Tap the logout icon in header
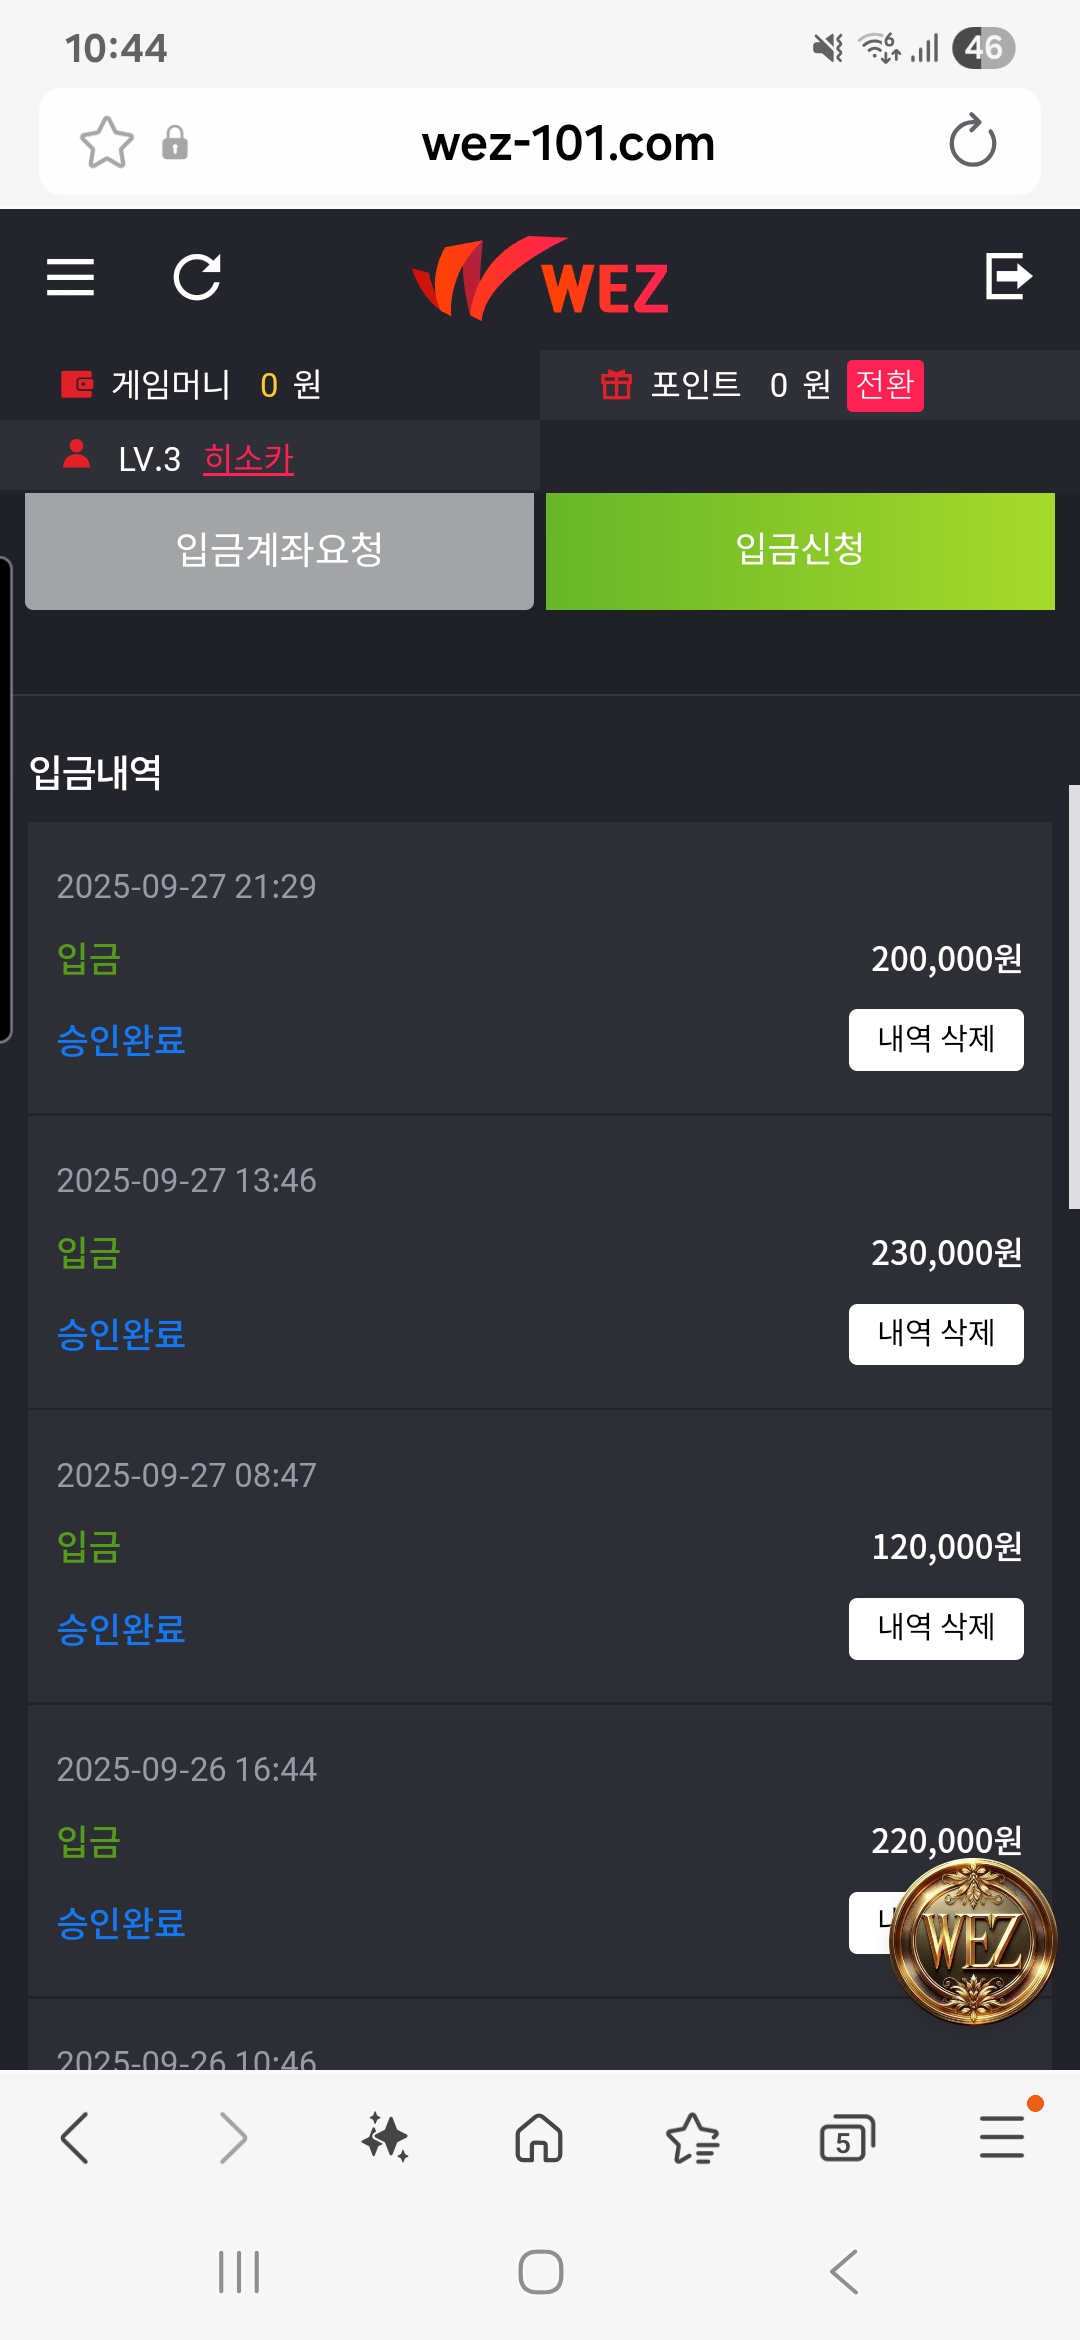Screen dimensions: 1080x2340 point(1008,277)
